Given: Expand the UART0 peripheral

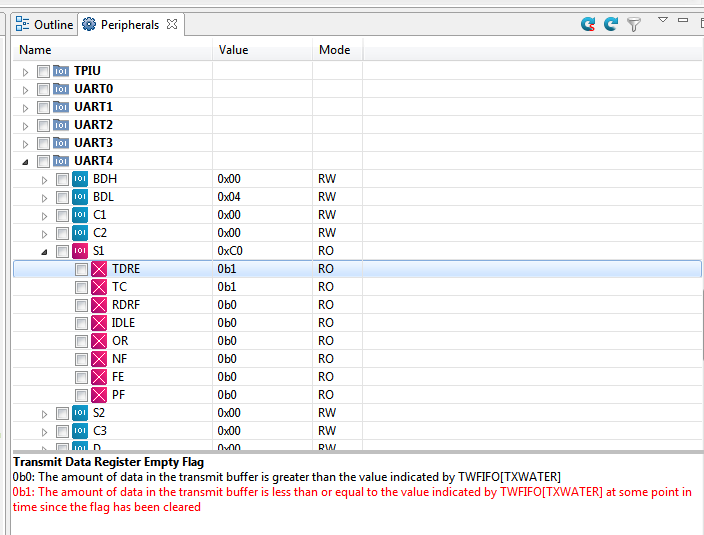Looking at the screenshot, I should click(x=26, y=90).
